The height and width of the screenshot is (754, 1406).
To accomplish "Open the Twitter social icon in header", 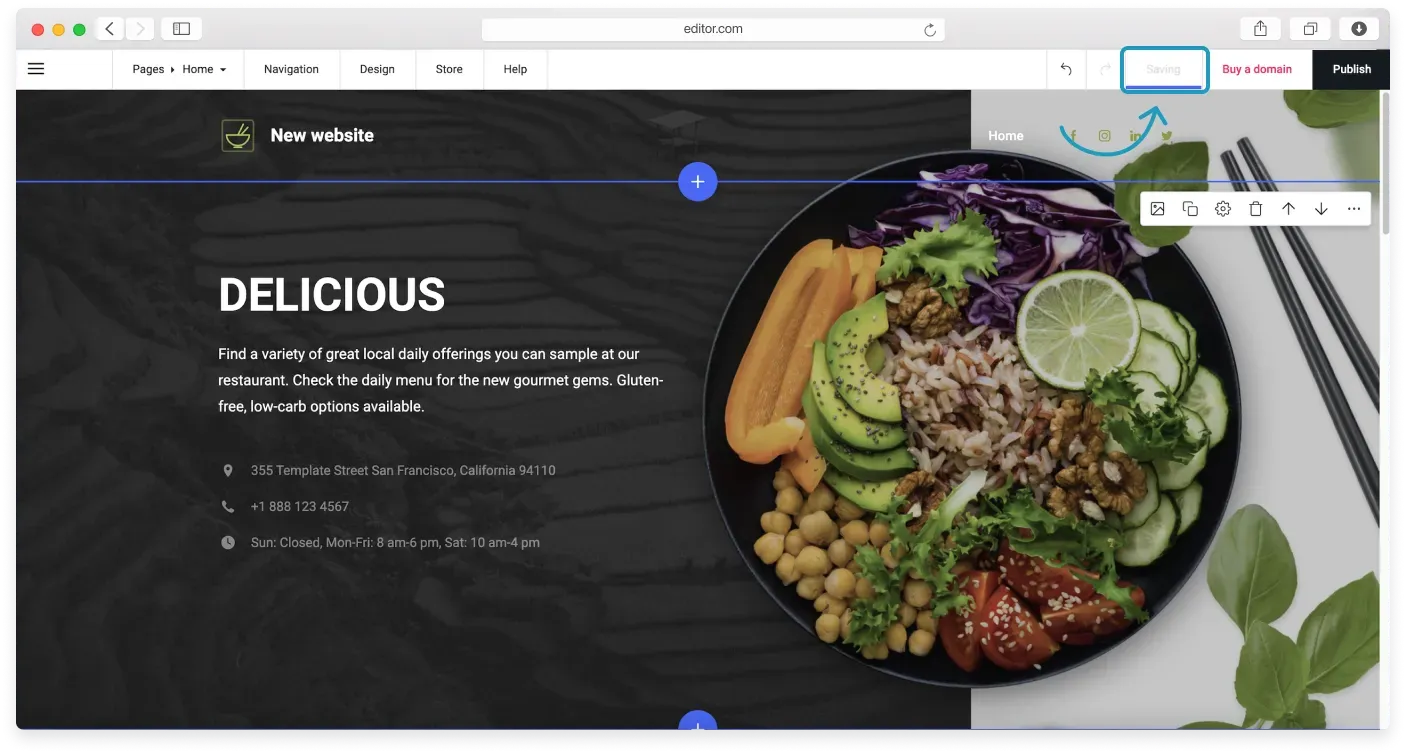I will [x=1166, y=136].
